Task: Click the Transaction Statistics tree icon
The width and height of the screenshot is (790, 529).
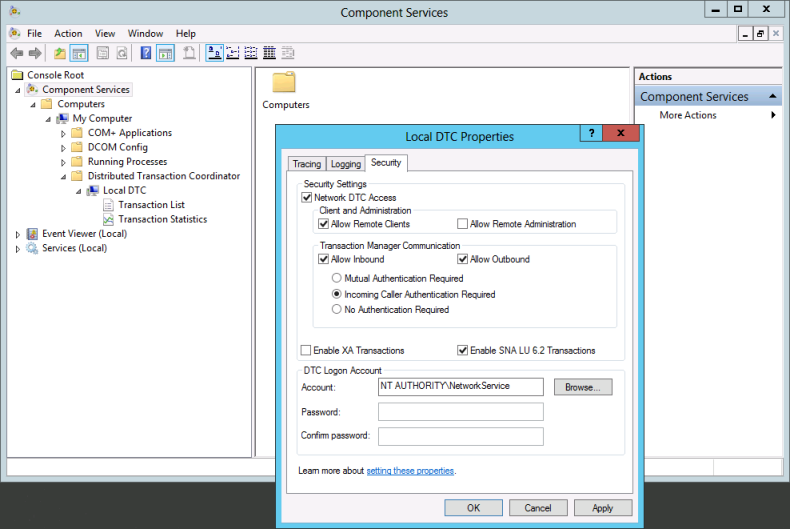Action: coord(109,219)
